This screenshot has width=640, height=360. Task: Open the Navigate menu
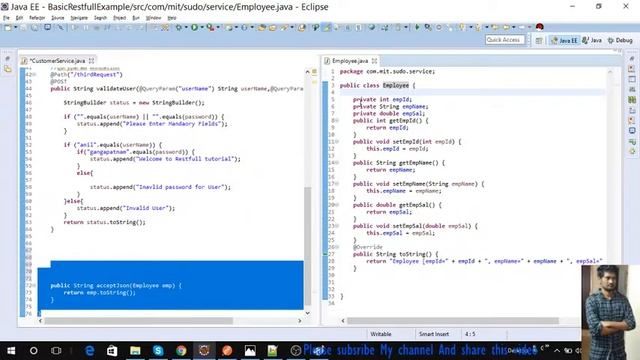click(x=79, y=18)
